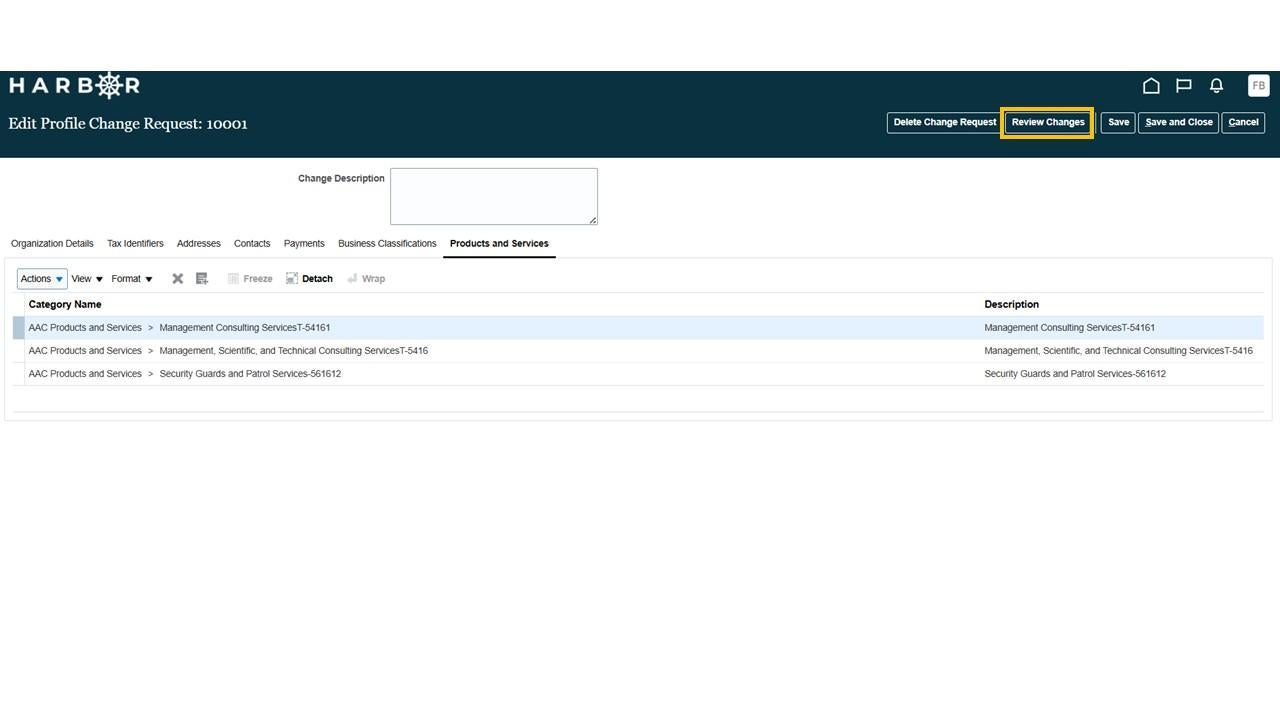Viewport: 1280px width, 720px height.
Task: Click the add row table icon
Action: tap(202, 279)
